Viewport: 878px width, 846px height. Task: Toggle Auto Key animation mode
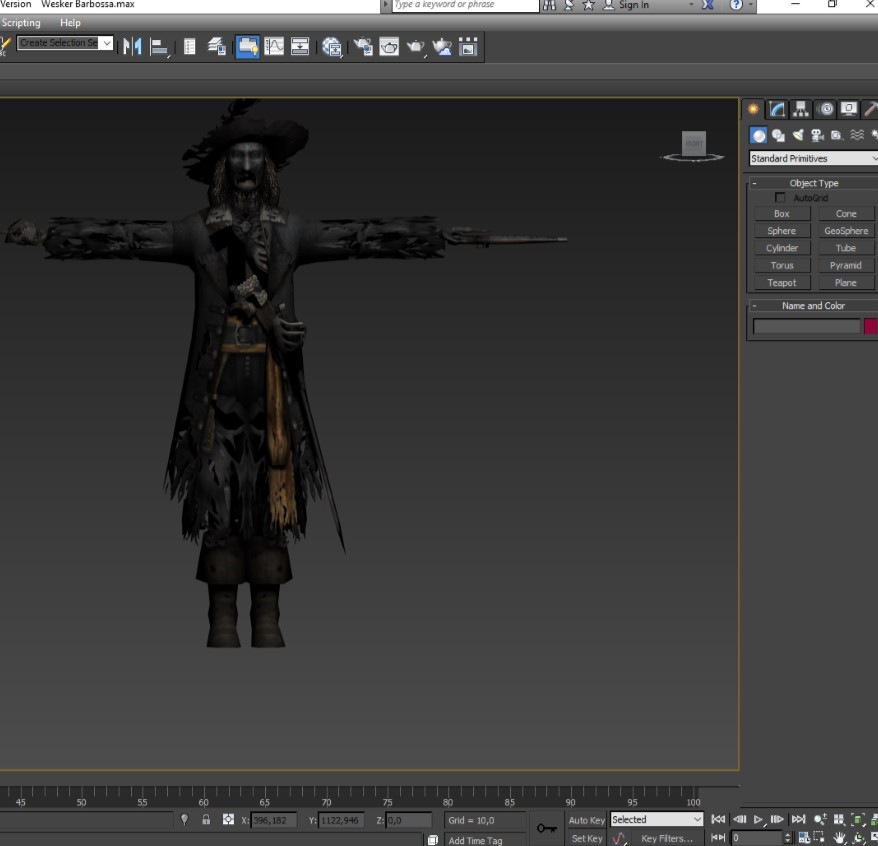tap(586, 820)
